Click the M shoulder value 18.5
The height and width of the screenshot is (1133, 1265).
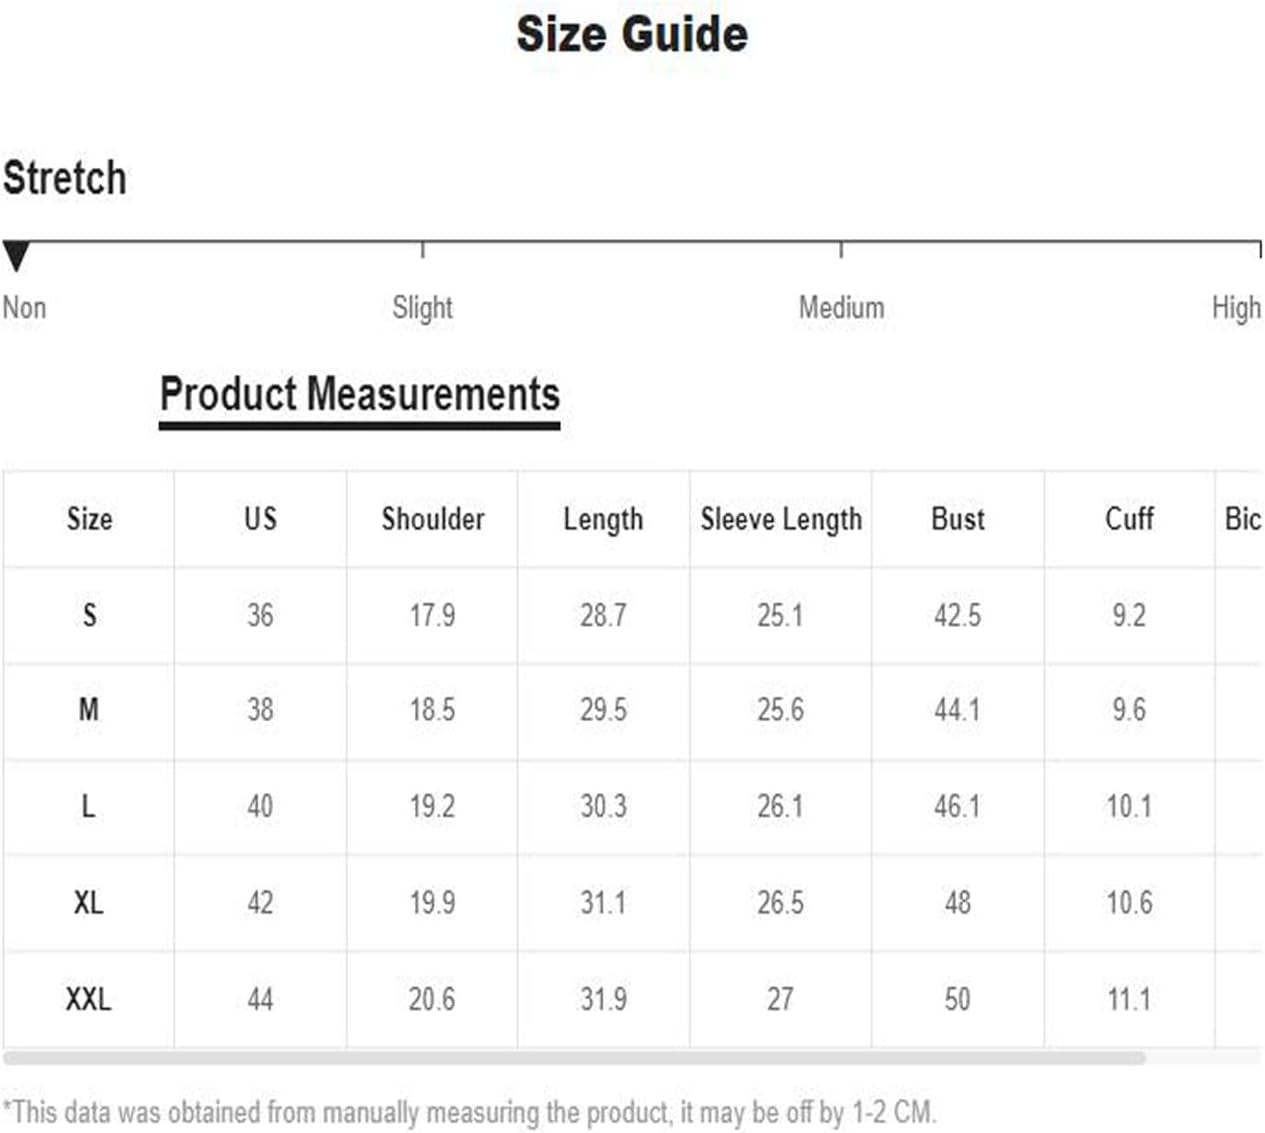[x=432, y=710]
